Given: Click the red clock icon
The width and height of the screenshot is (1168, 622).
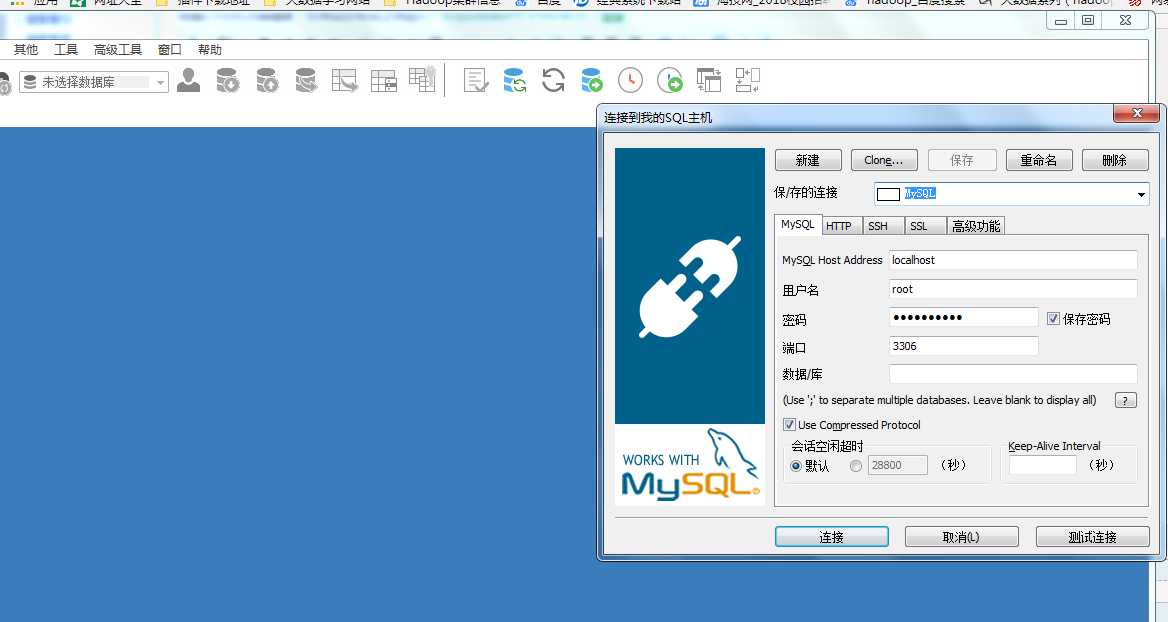Looking at the screenshot, I should tap(630, 80).
